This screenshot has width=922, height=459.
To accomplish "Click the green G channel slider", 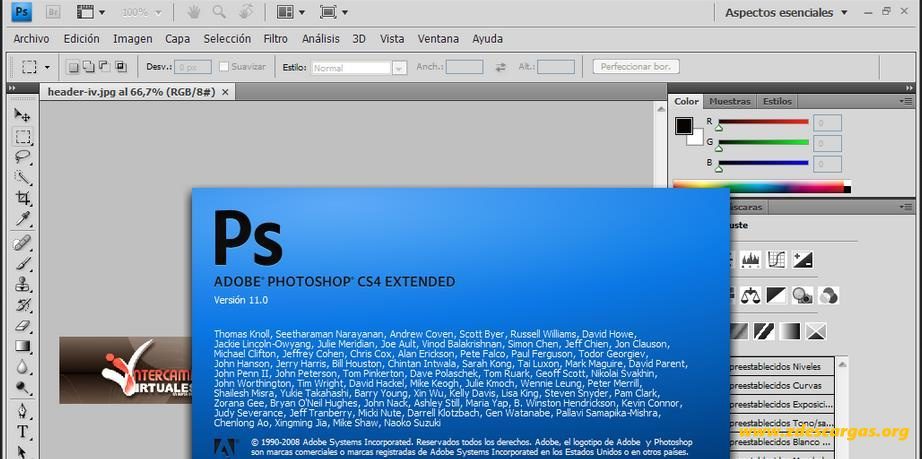I will [763, 142].
